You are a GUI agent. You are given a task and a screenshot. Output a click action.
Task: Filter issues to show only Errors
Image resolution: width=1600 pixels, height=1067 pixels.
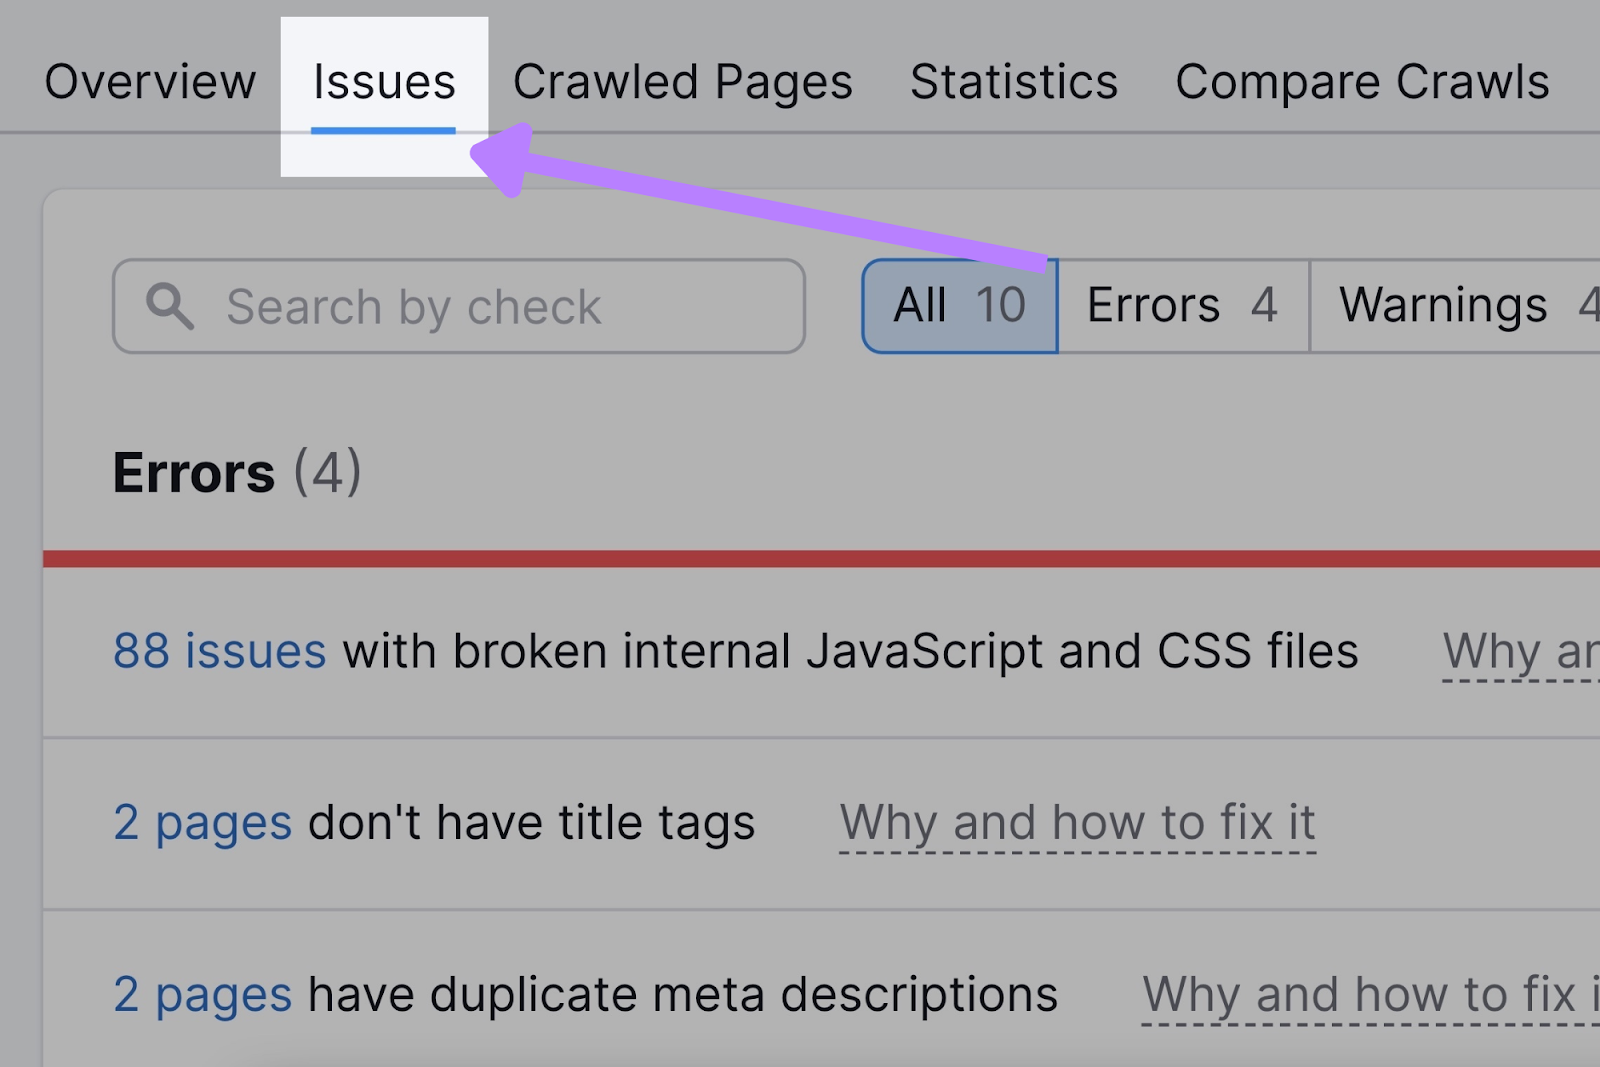tap(1182, 305)
